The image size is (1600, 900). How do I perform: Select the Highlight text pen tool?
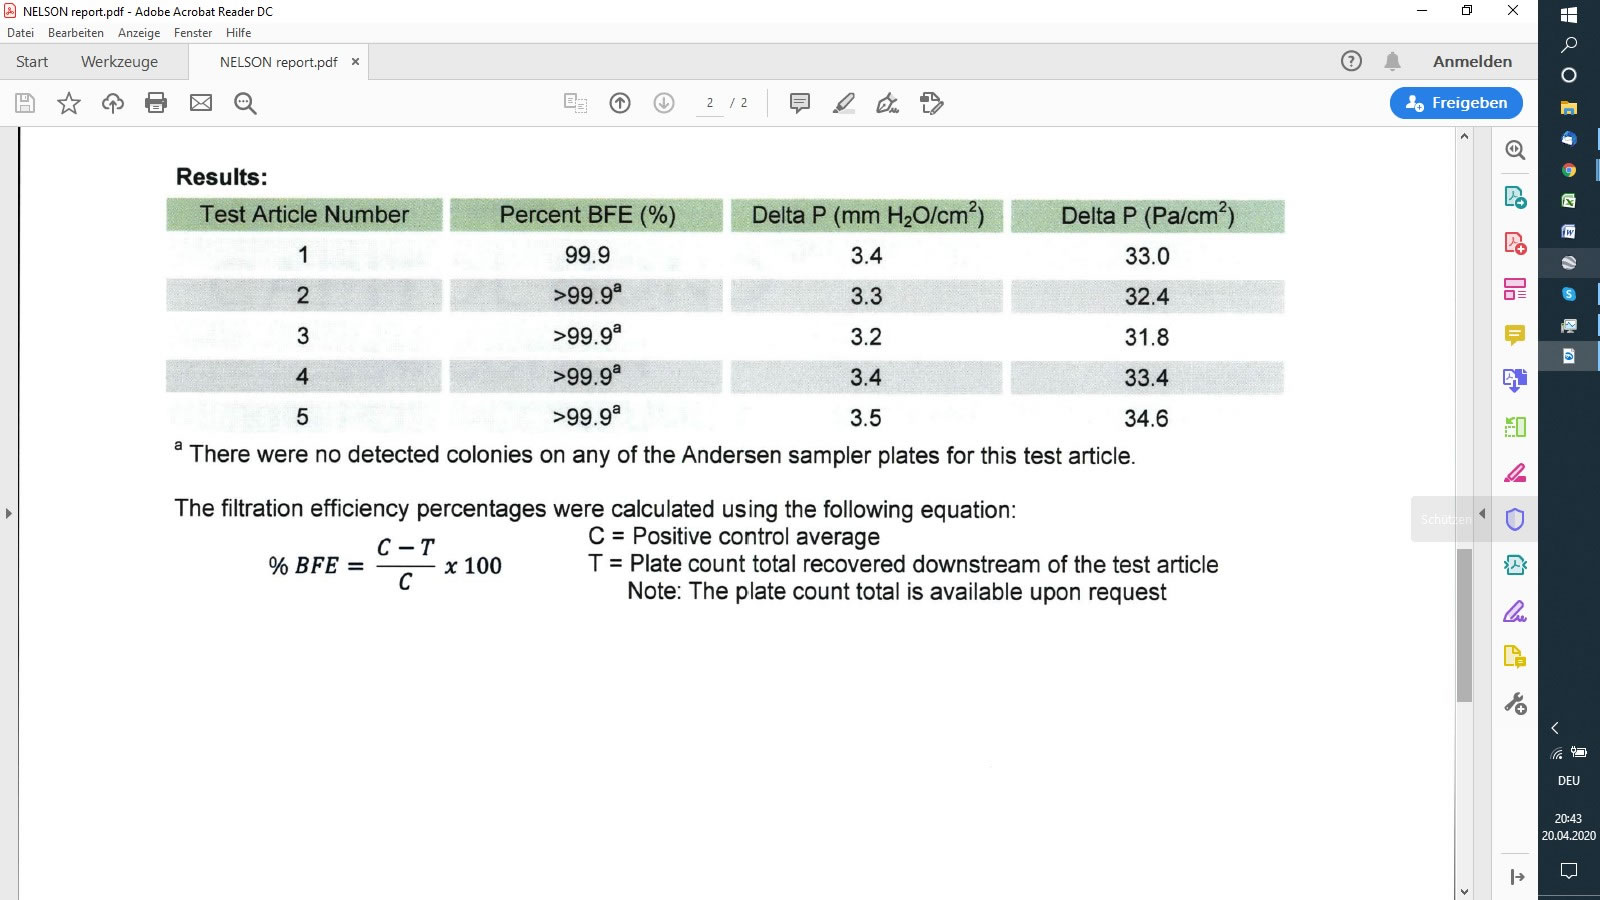[844, 103]
